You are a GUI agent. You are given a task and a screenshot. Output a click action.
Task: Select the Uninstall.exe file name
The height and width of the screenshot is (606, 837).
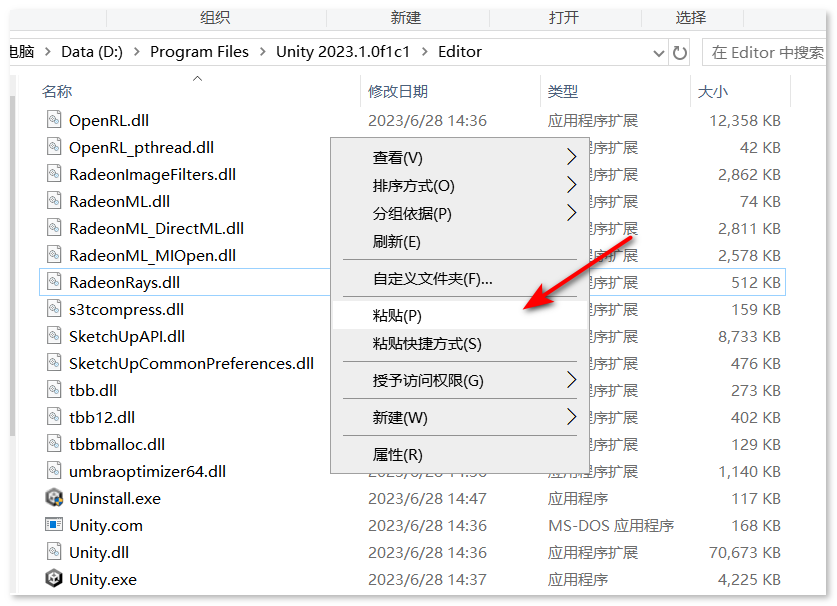[115, 498]
